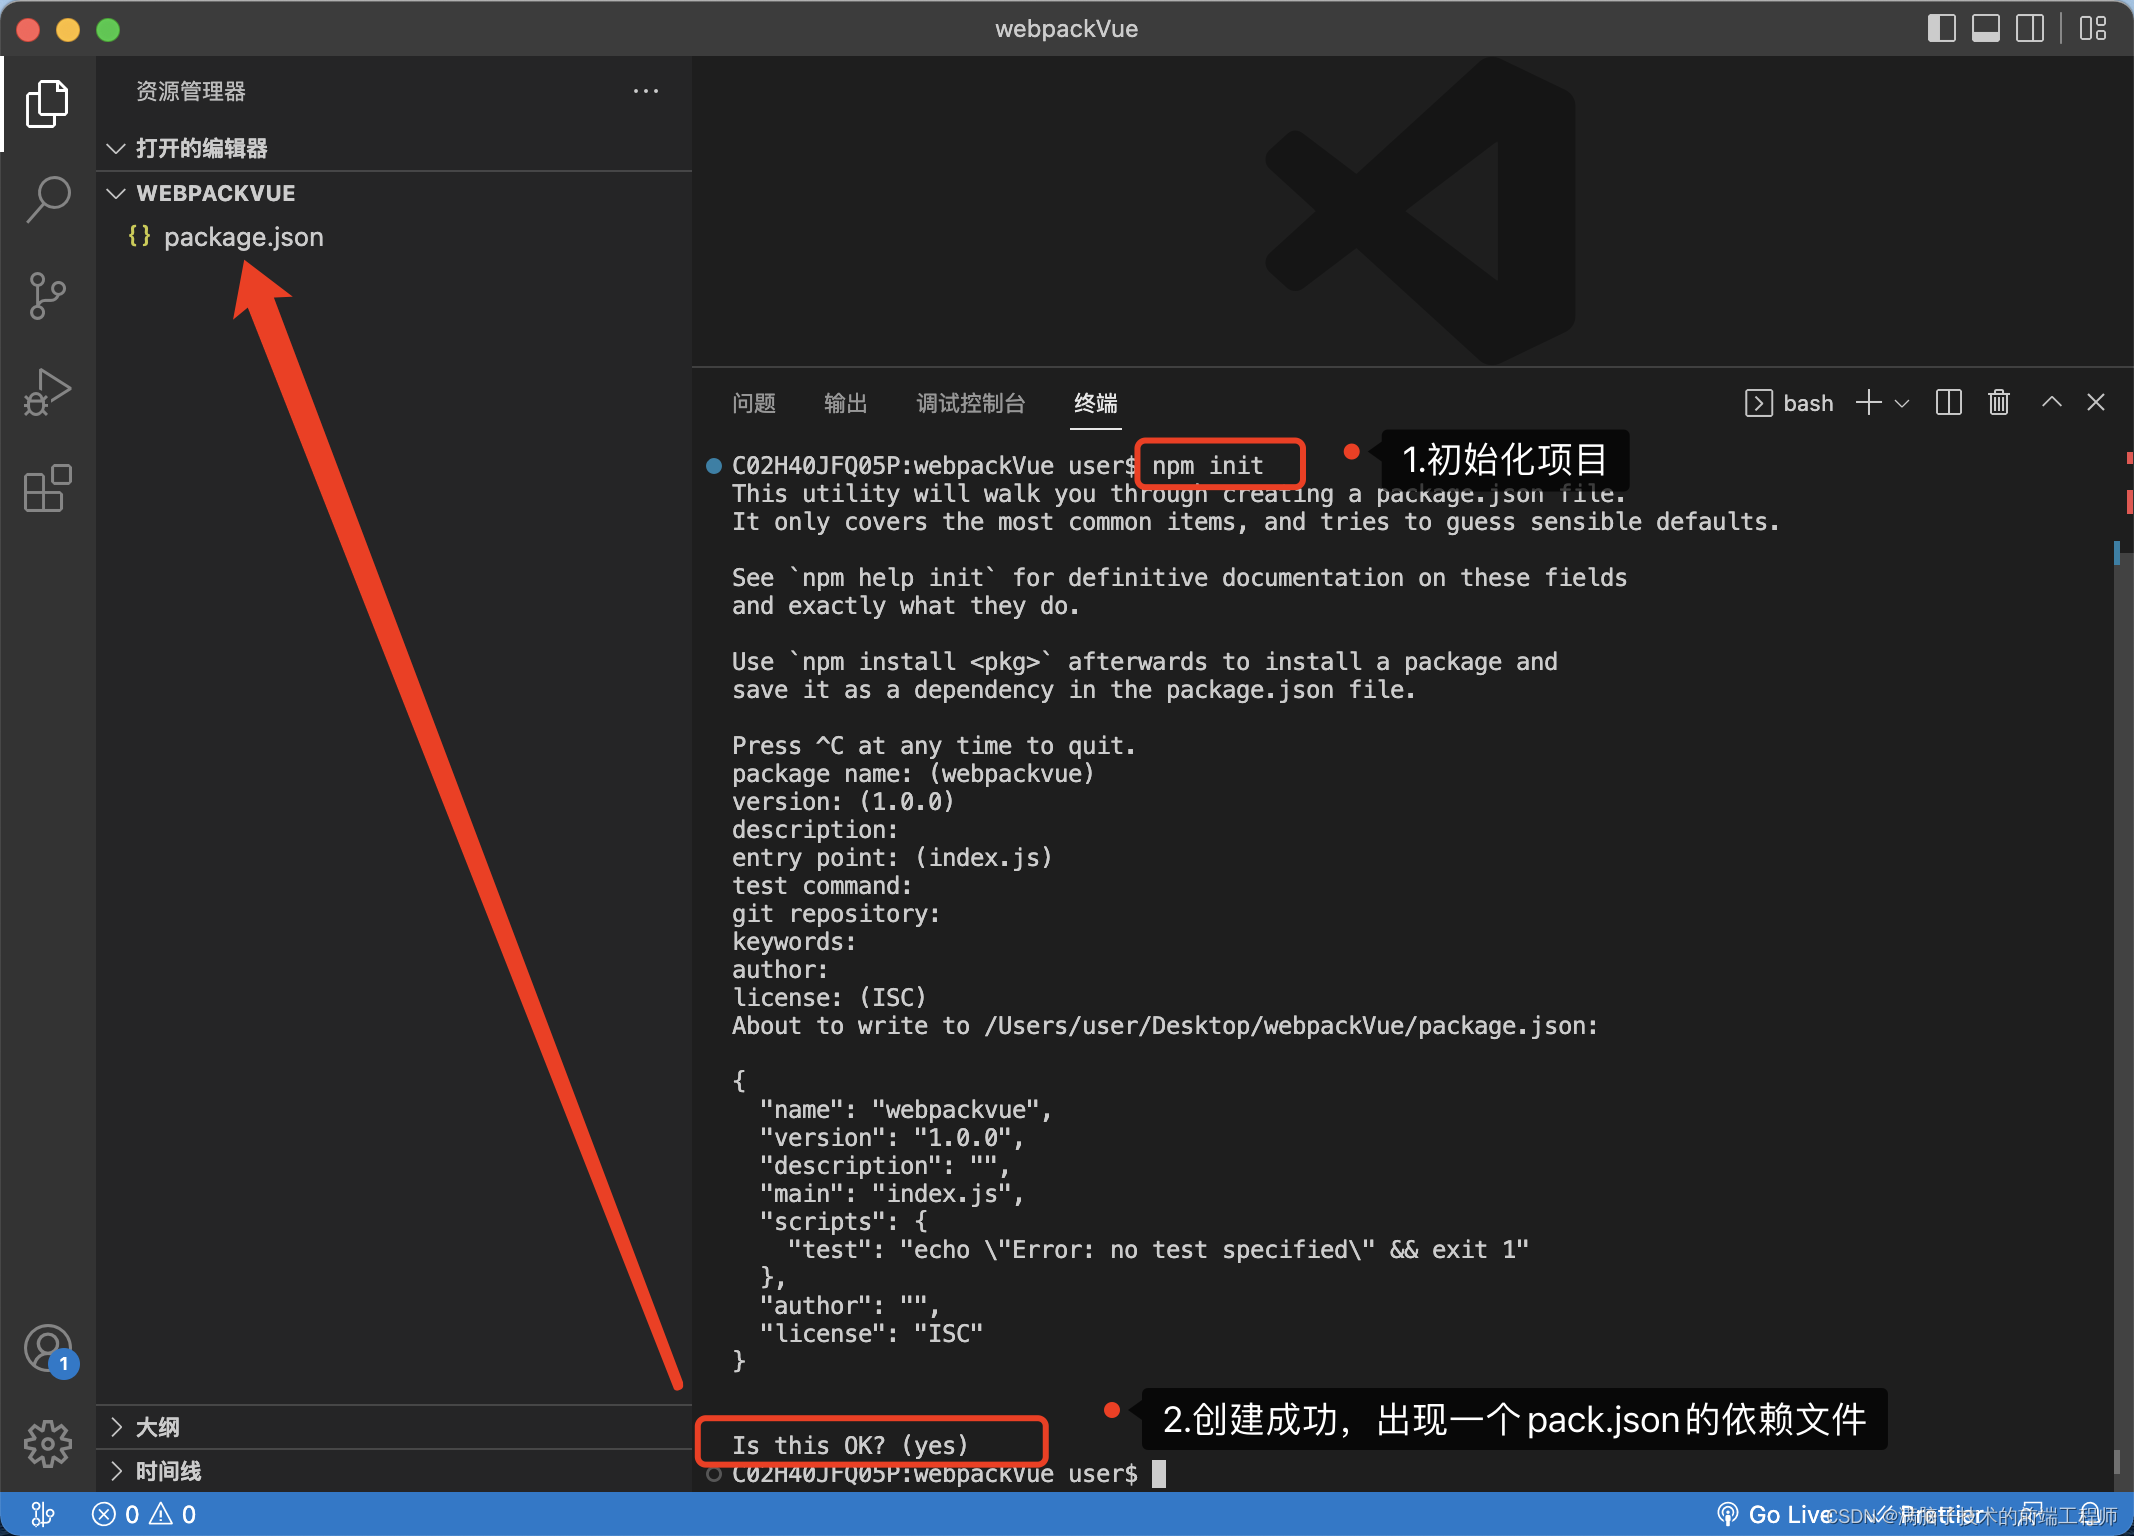The width and height of the screenshot is (2134, 1536).
Task: Open the Search view icon
Action: pos(47,199)
